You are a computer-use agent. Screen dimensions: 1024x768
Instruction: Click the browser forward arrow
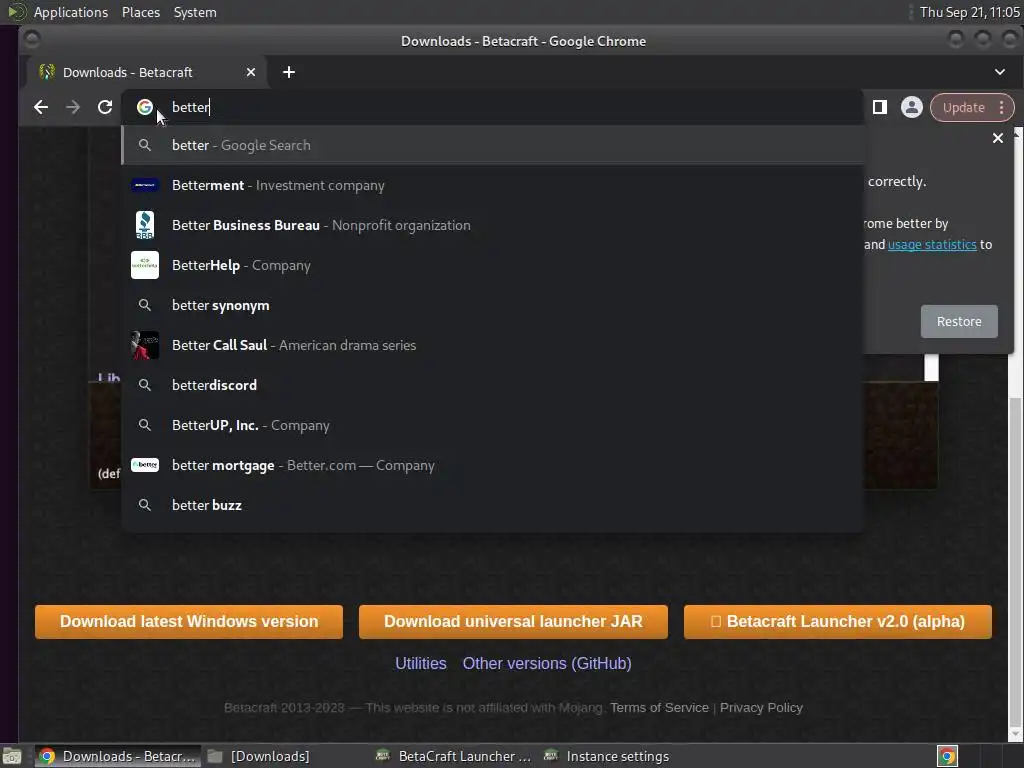72,107
